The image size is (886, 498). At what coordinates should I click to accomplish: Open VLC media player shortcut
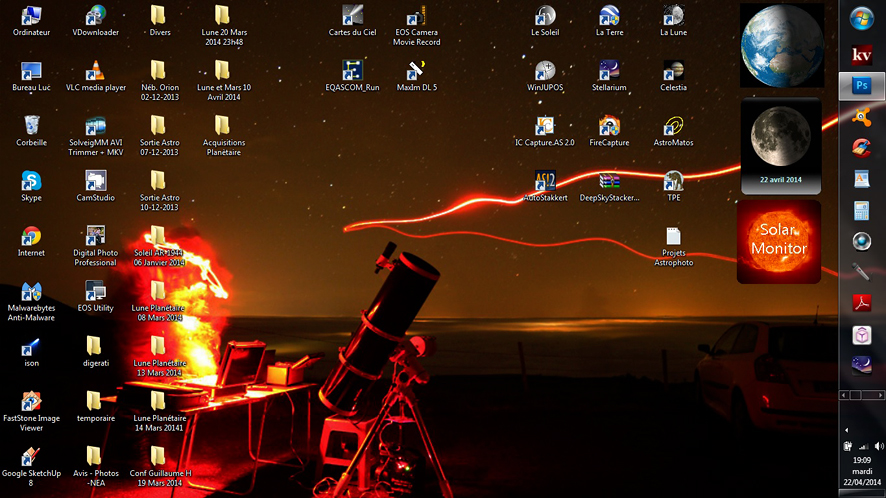pos(95,76)
